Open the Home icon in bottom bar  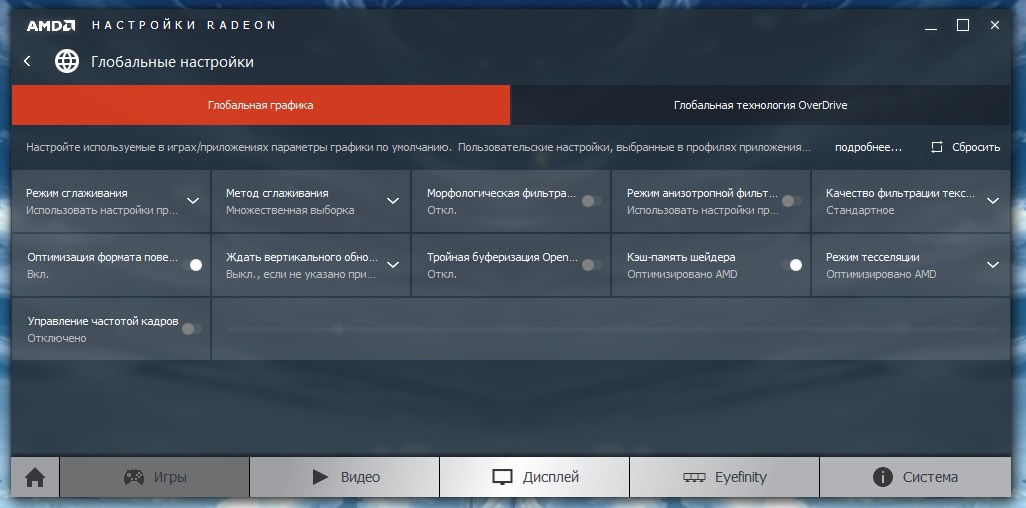coord(35,477)
